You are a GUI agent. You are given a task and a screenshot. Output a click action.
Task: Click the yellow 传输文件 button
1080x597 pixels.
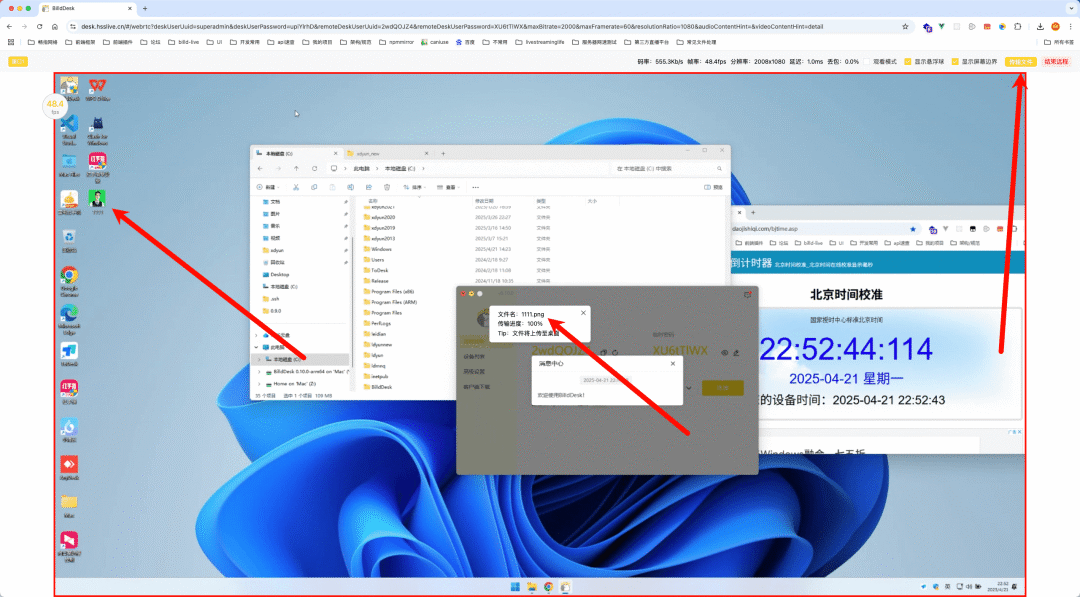click(1020, 62)
